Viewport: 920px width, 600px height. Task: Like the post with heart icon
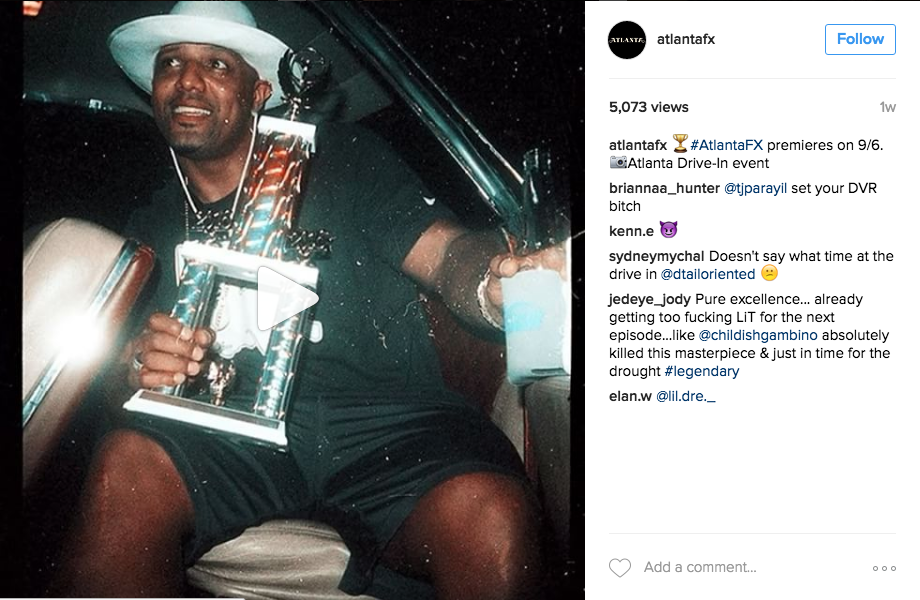pyautogui.click(x=620, y=568)
